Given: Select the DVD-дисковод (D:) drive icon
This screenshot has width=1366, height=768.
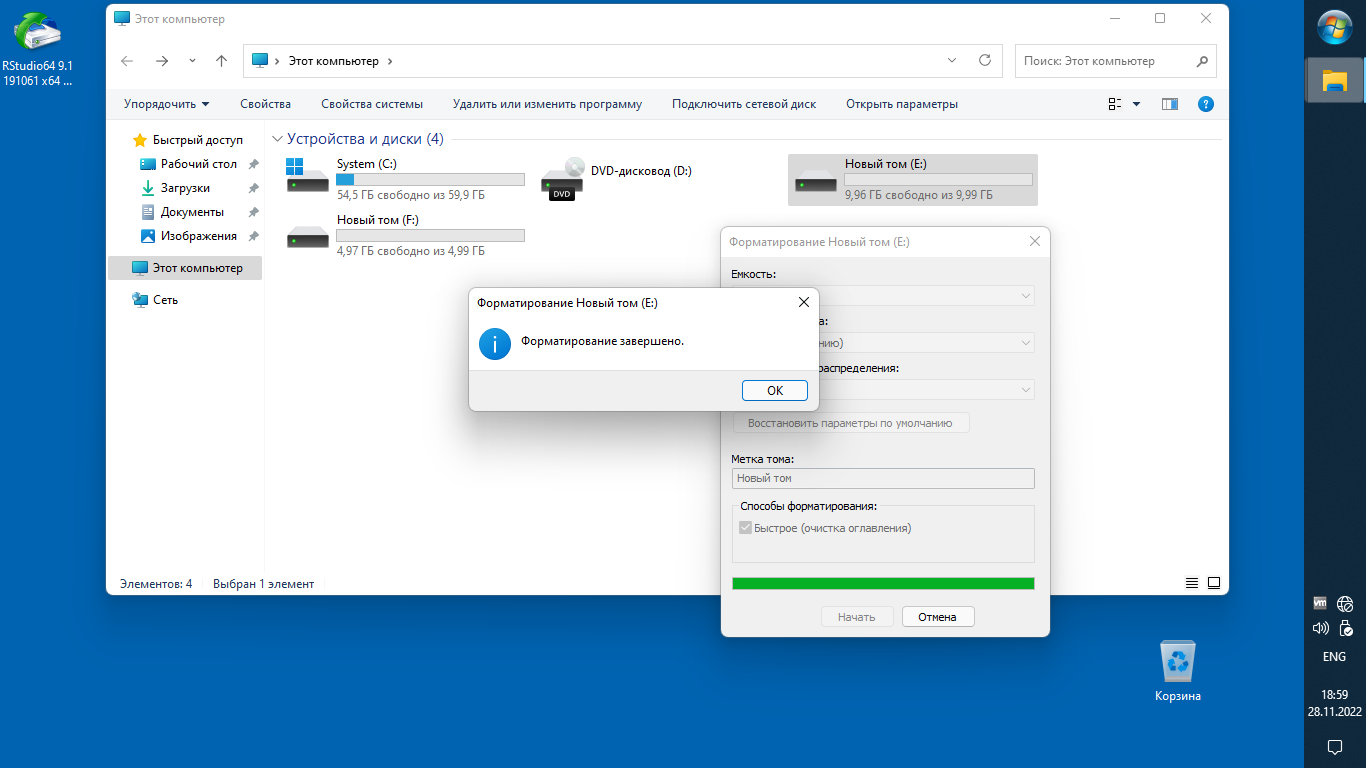Looking at the screenshot, I should (x=562, y=181).
